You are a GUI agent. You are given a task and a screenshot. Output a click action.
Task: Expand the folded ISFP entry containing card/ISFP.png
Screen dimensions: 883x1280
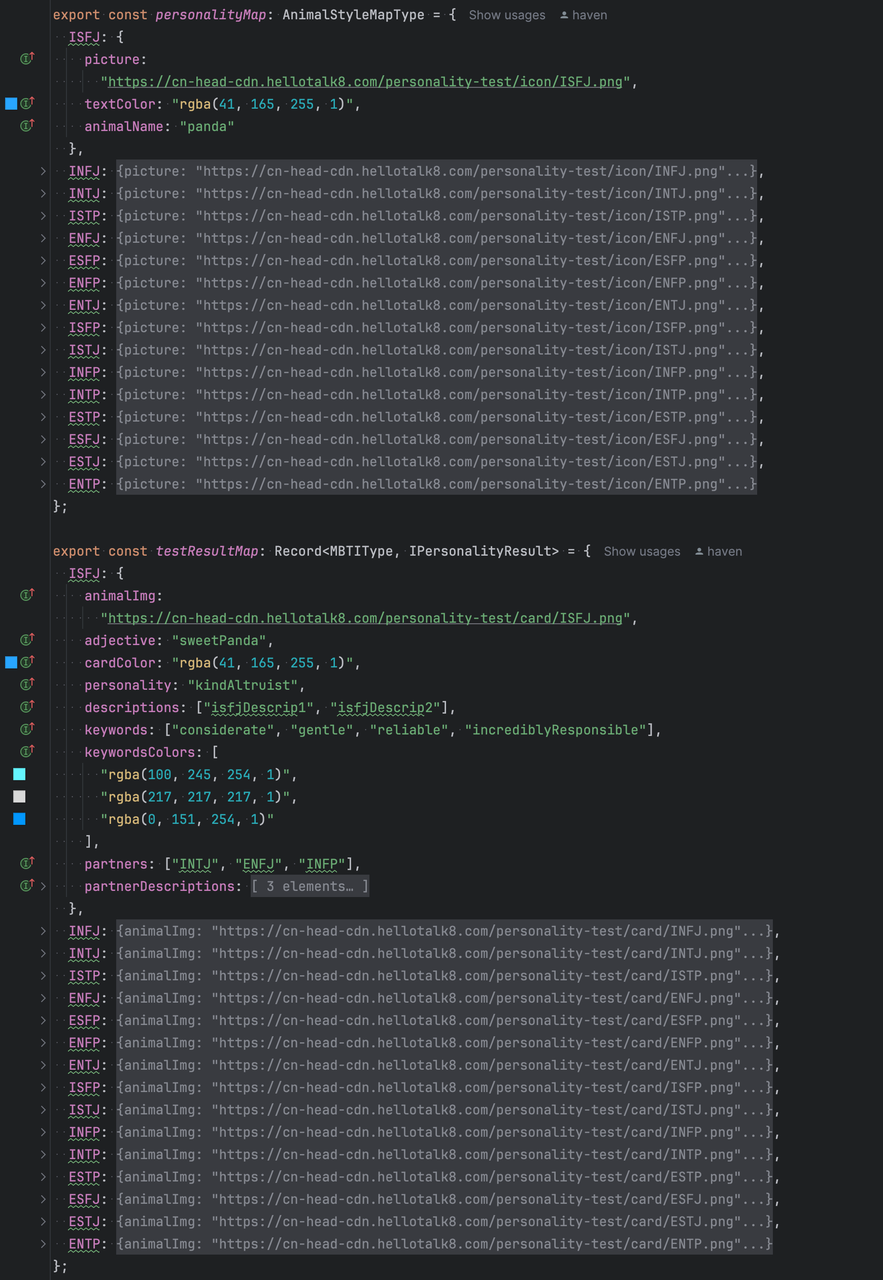[x=43, y=1087]
